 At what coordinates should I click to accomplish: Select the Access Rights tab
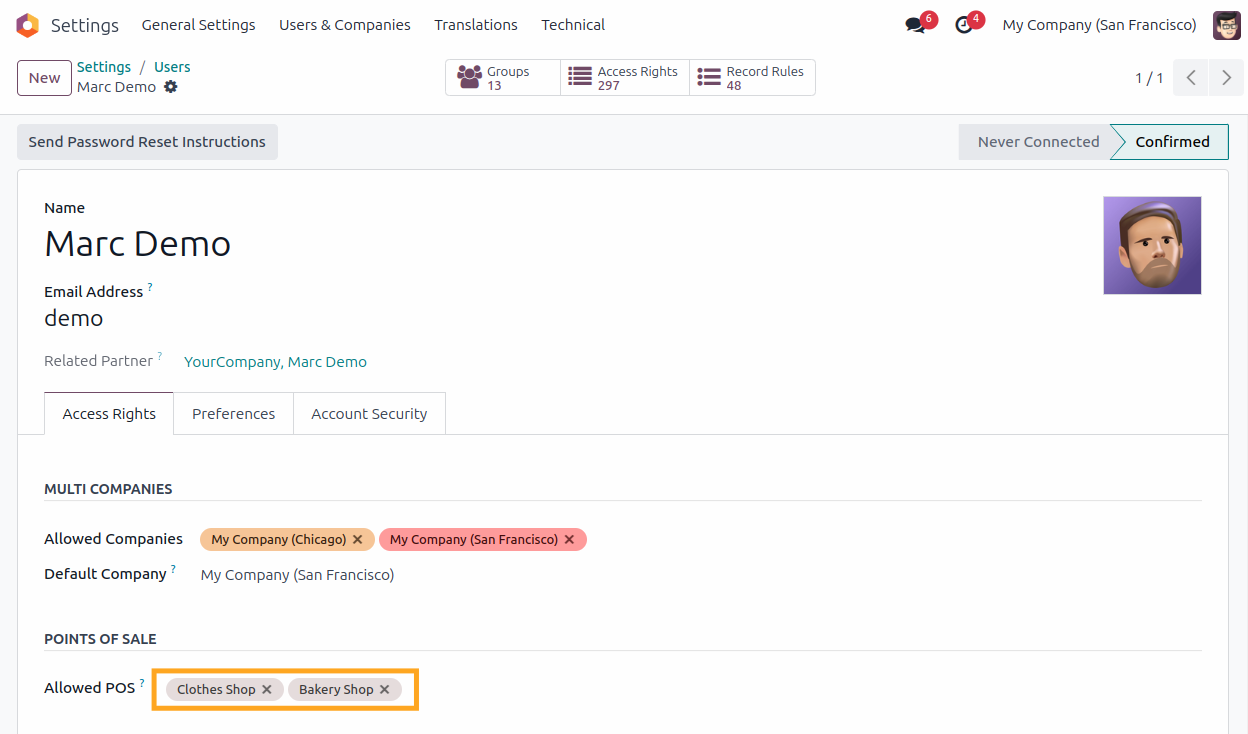click(x=109, y=414)
